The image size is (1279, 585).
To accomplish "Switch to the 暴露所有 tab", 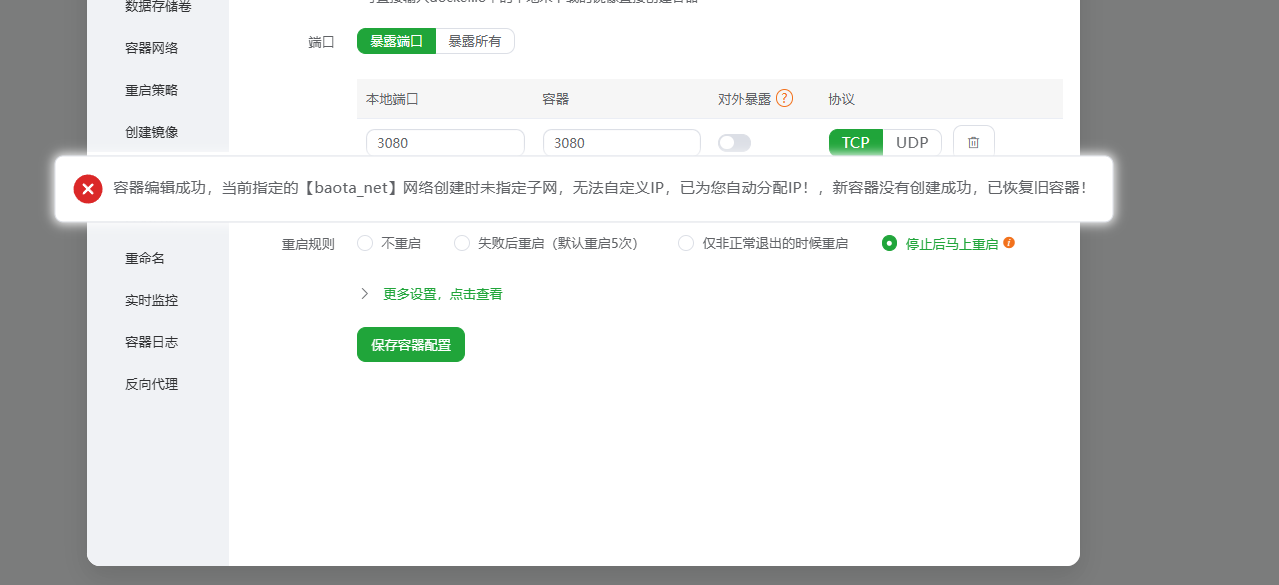I will (x=475, y=41).
